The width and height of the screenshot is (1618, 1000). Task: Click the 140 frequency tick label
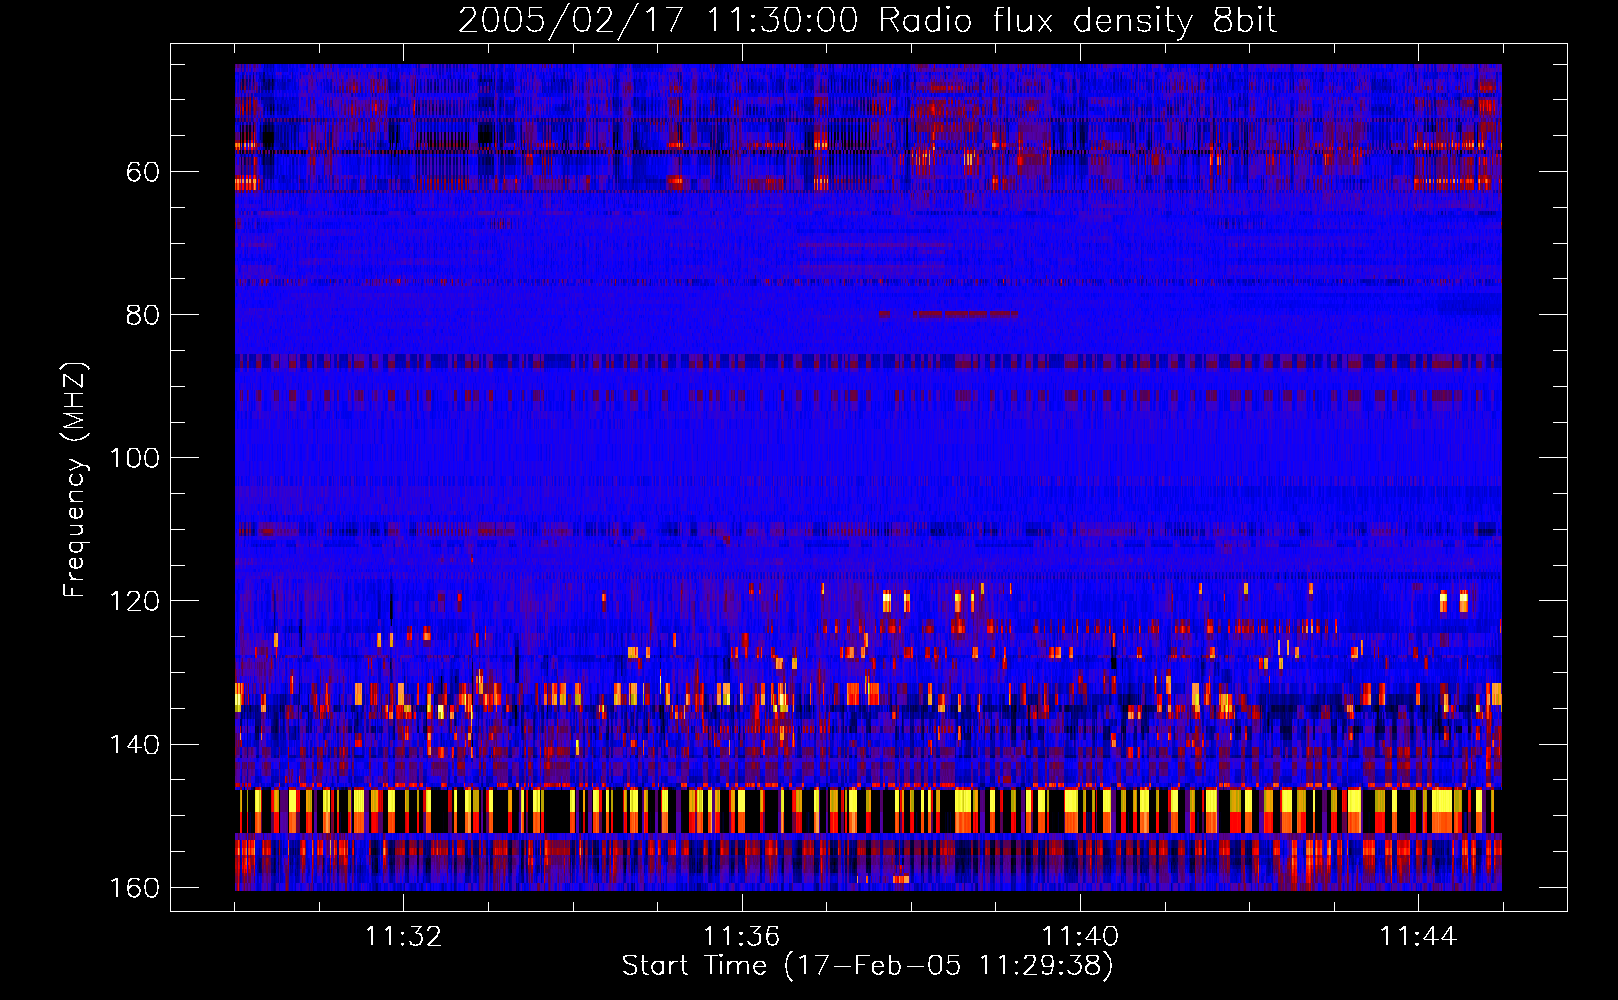pos(134,745)
